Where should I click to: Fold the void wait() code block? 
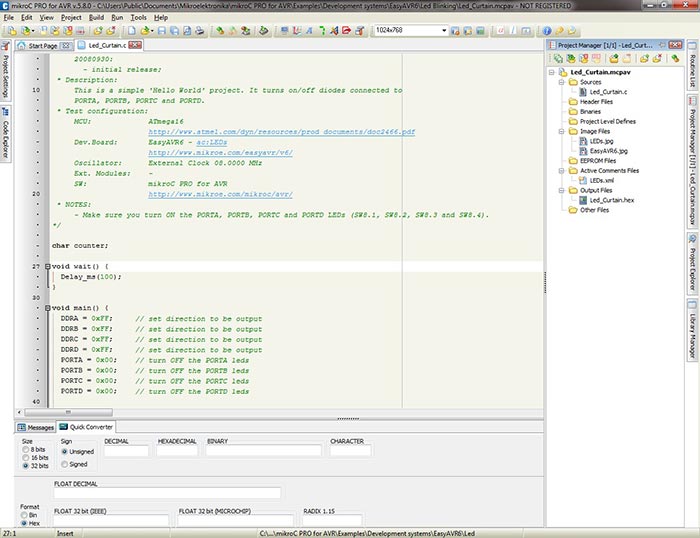[x=47, y=267]
